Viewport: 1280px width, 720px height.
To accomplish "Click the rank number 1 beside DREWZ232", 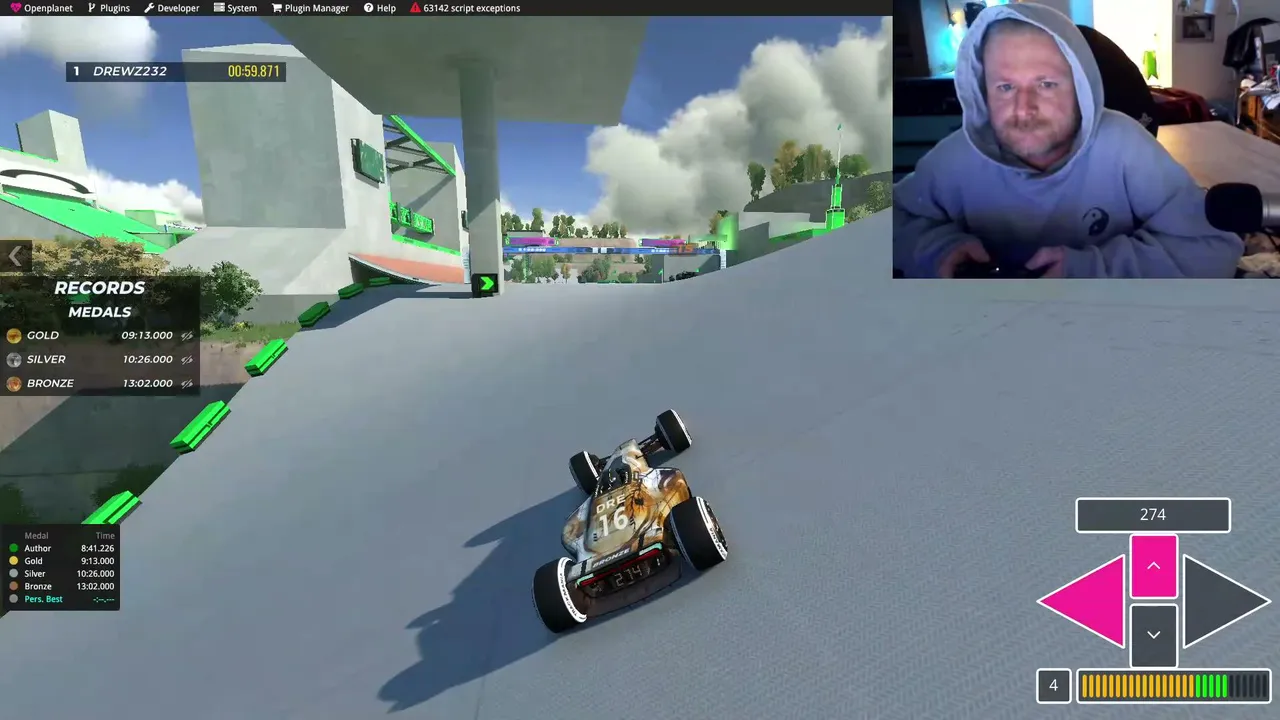I will click(x=76, y=71).
